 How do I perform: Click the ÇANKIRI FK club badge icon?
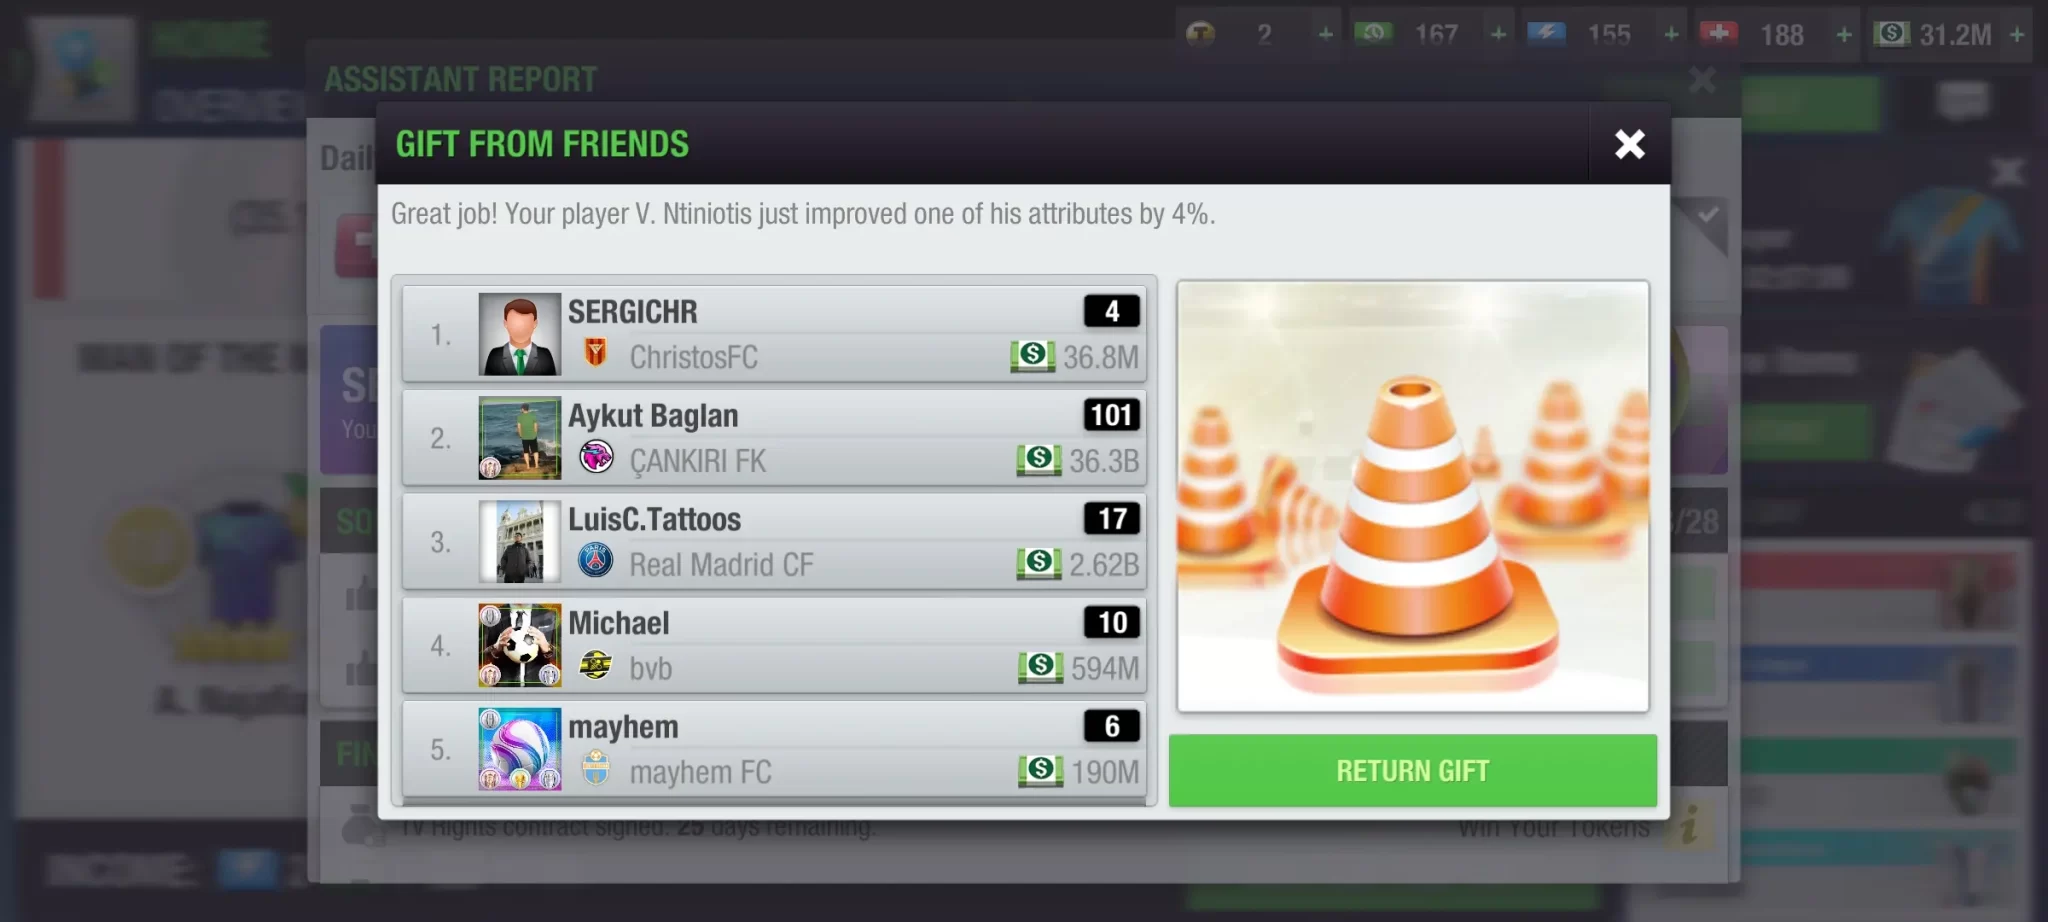(596, 458)
